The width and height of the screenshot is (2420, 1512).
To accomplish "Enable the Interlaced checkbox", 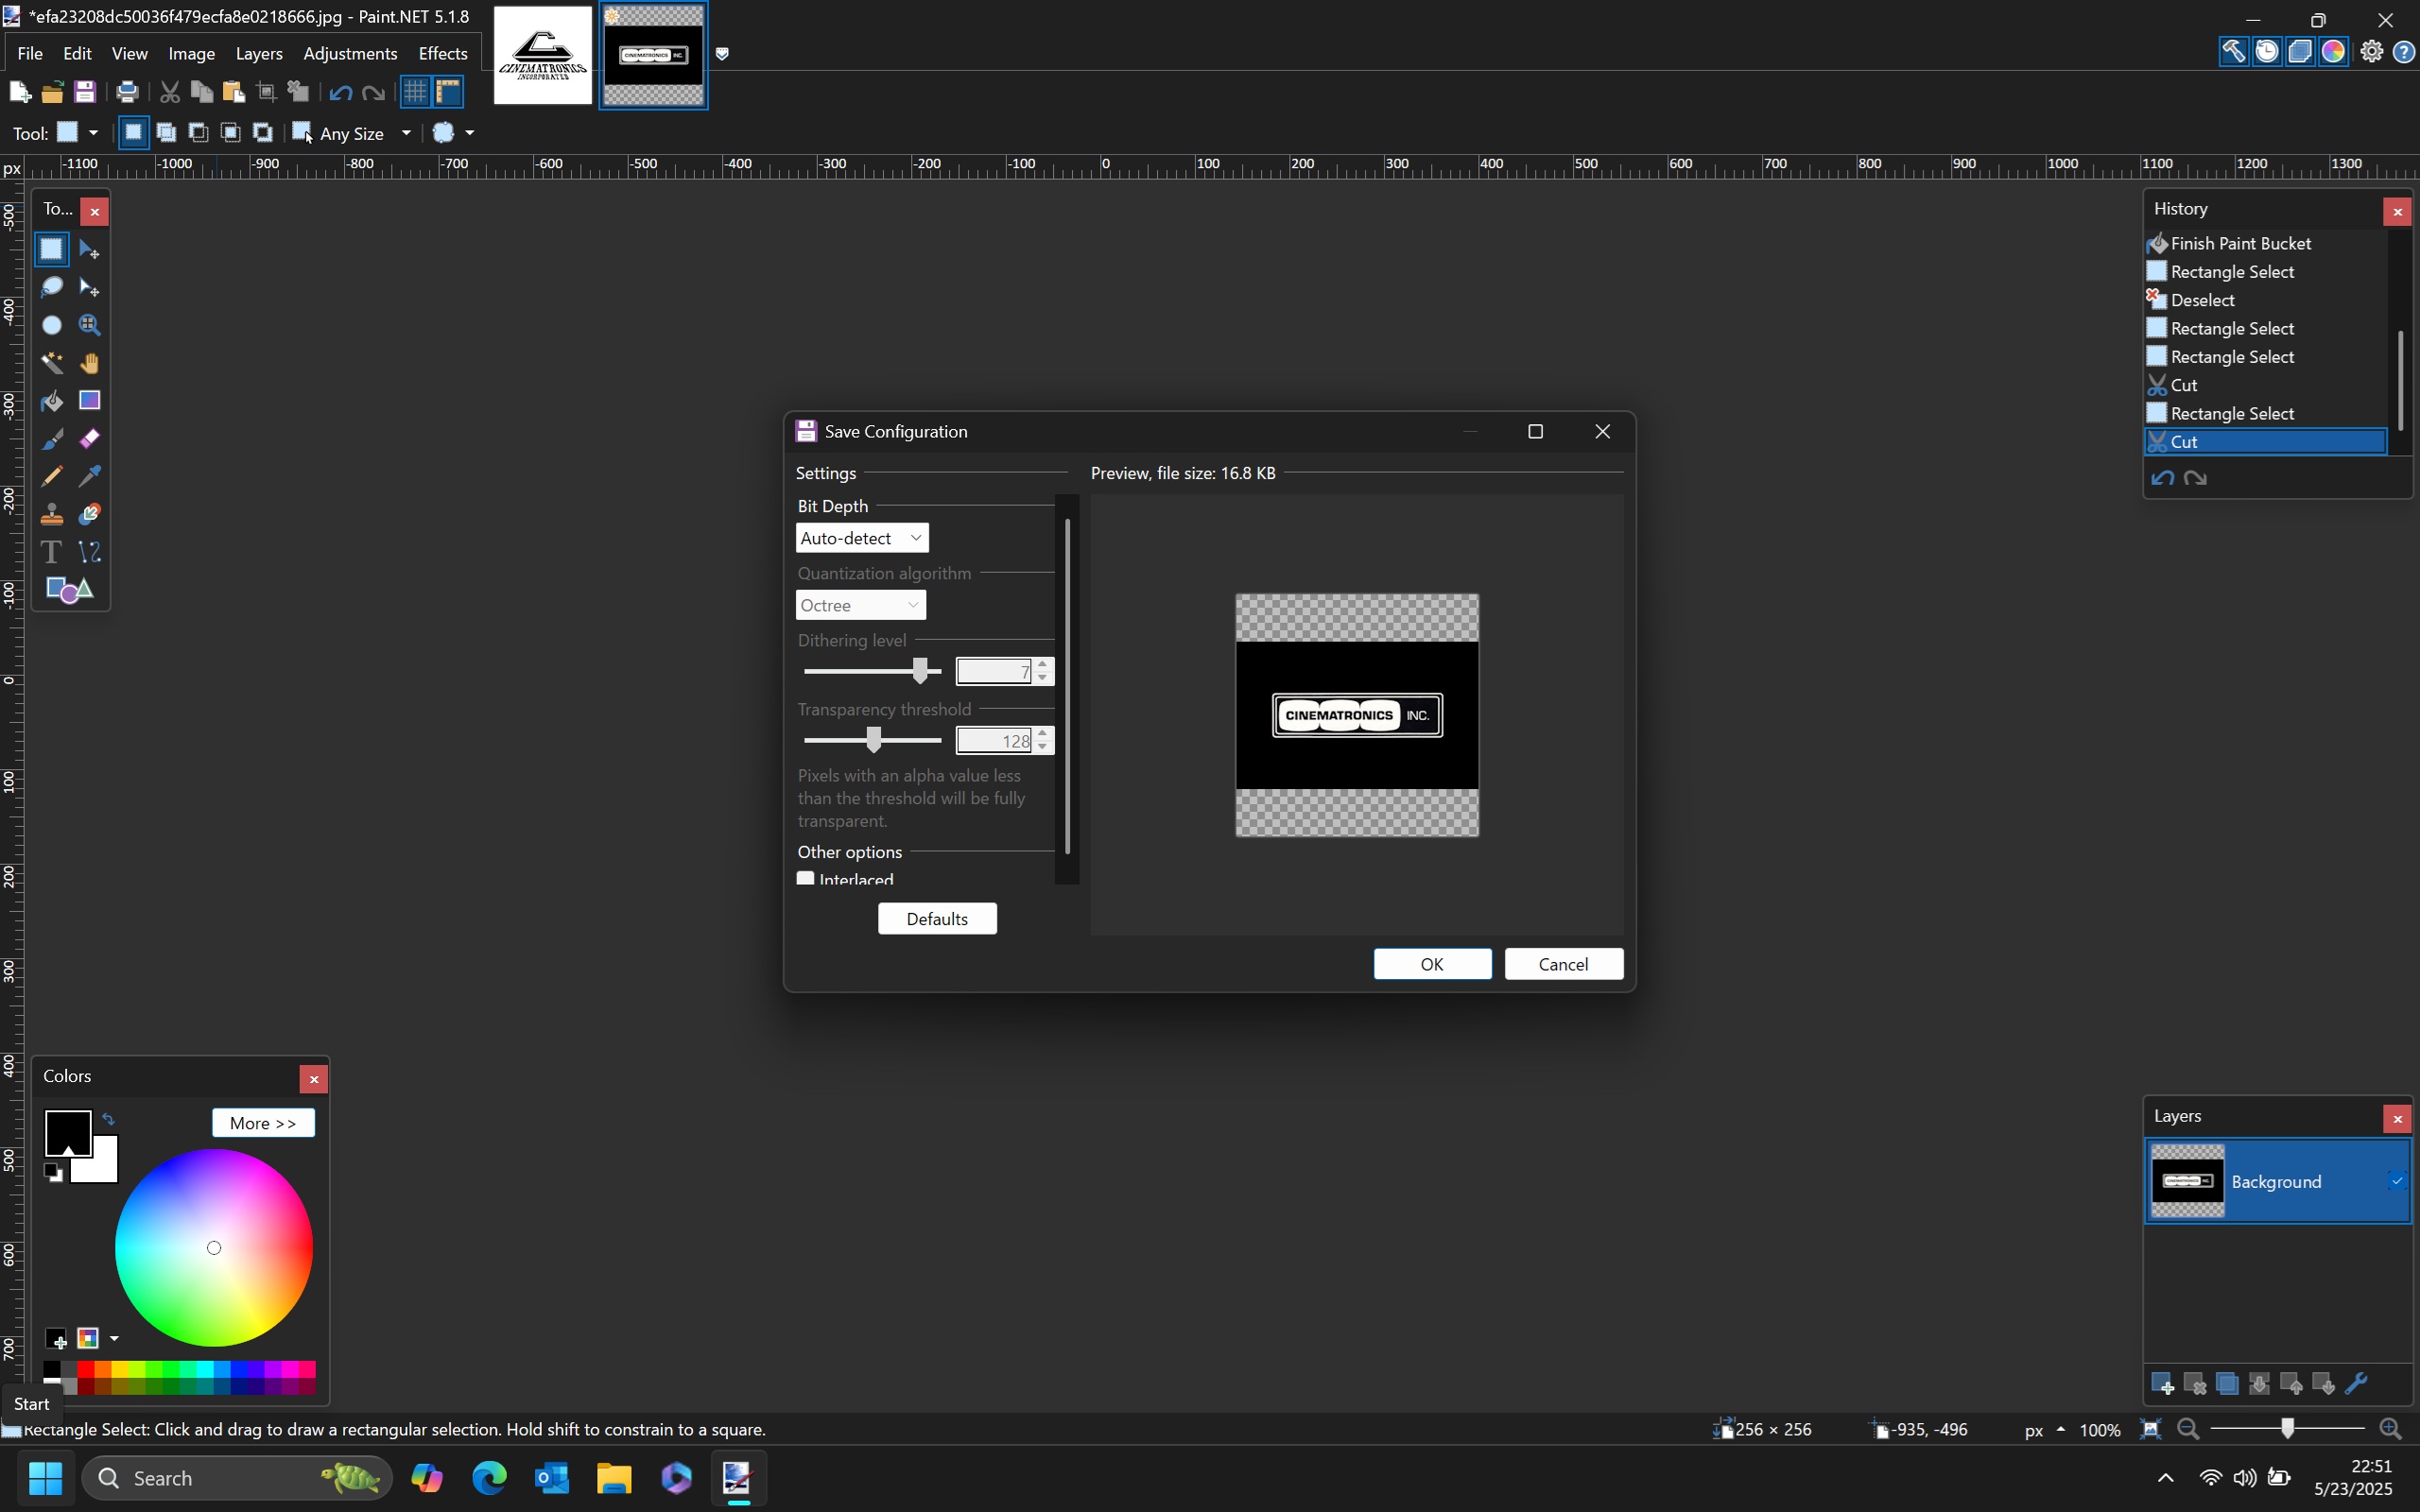I will coord(805,878).
